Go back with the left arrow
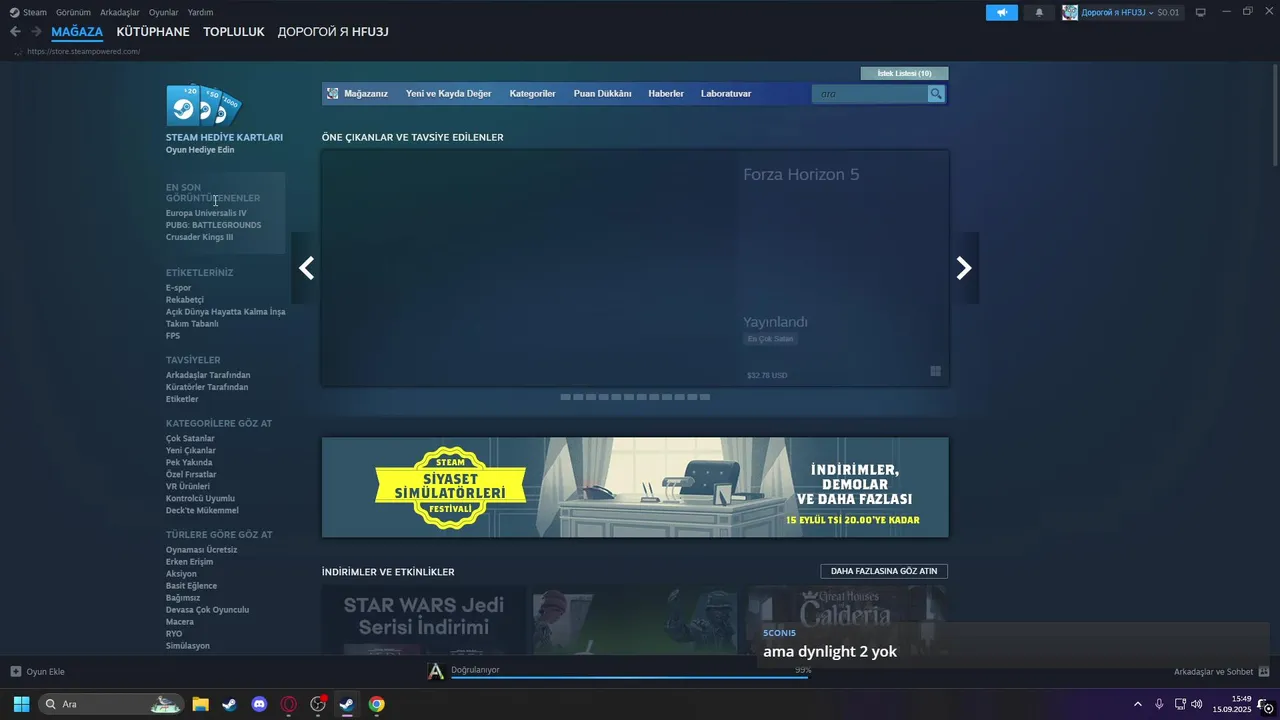 (x=15, y=32)
